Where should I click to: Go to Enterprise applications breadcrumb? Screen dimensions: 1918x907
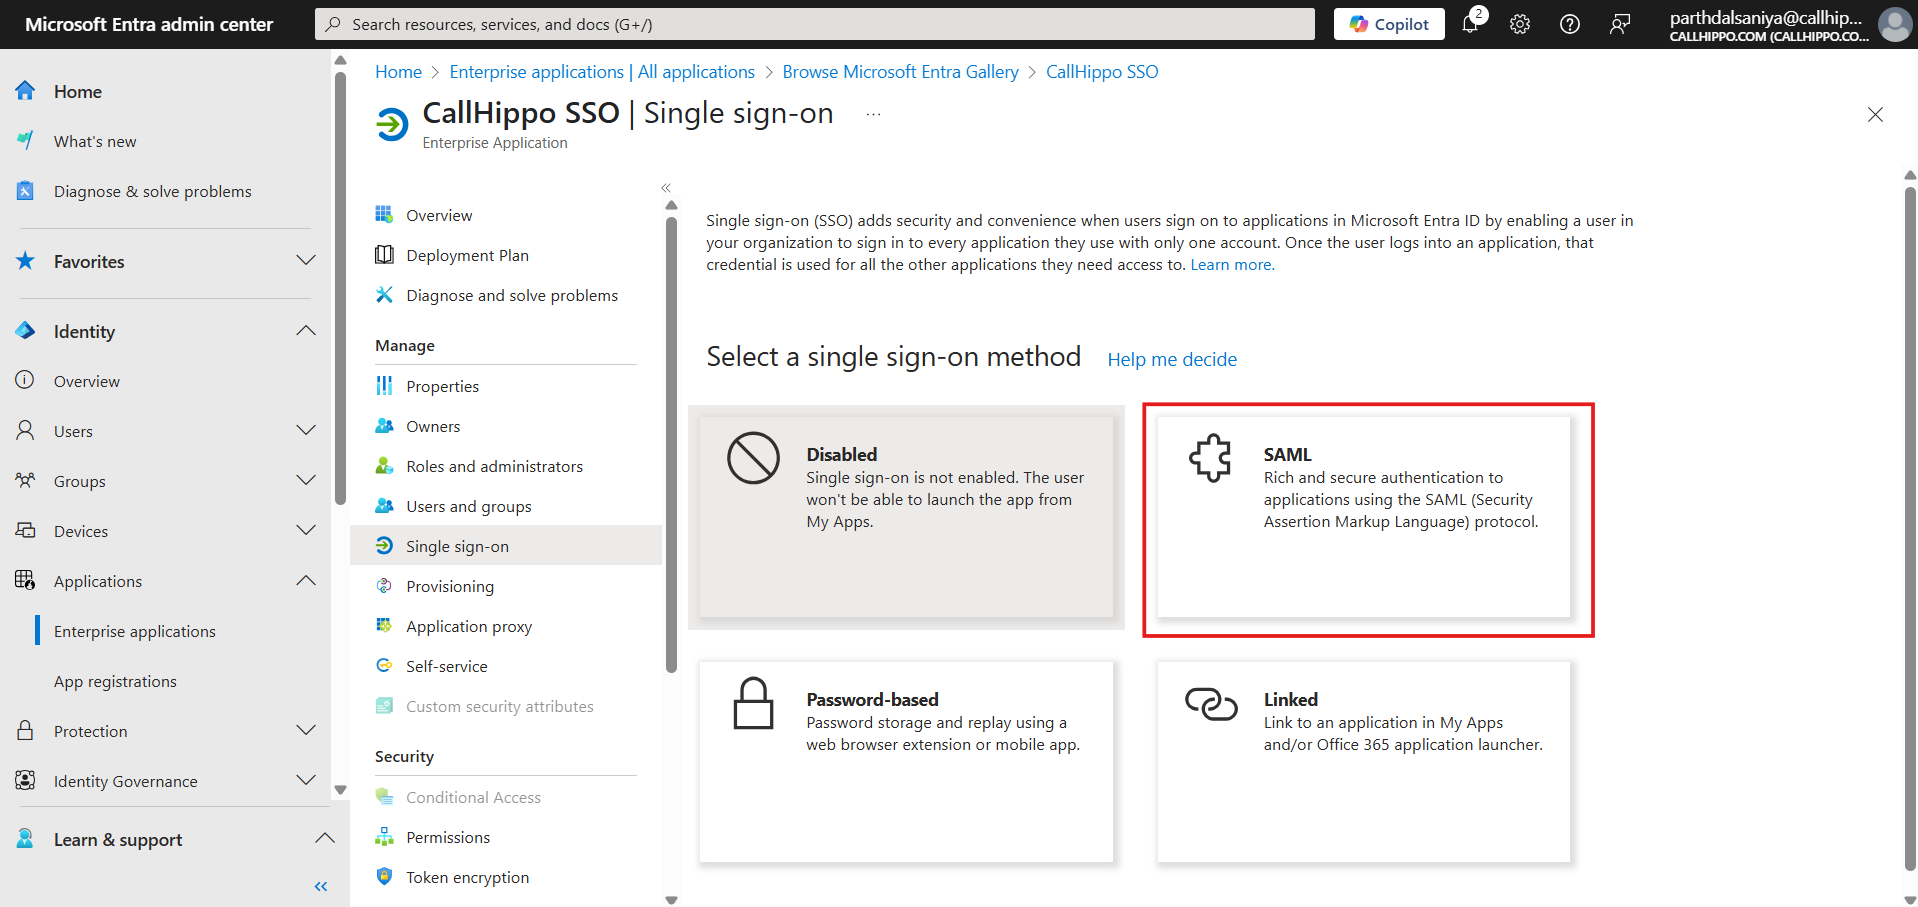click(x=602, y=72)
